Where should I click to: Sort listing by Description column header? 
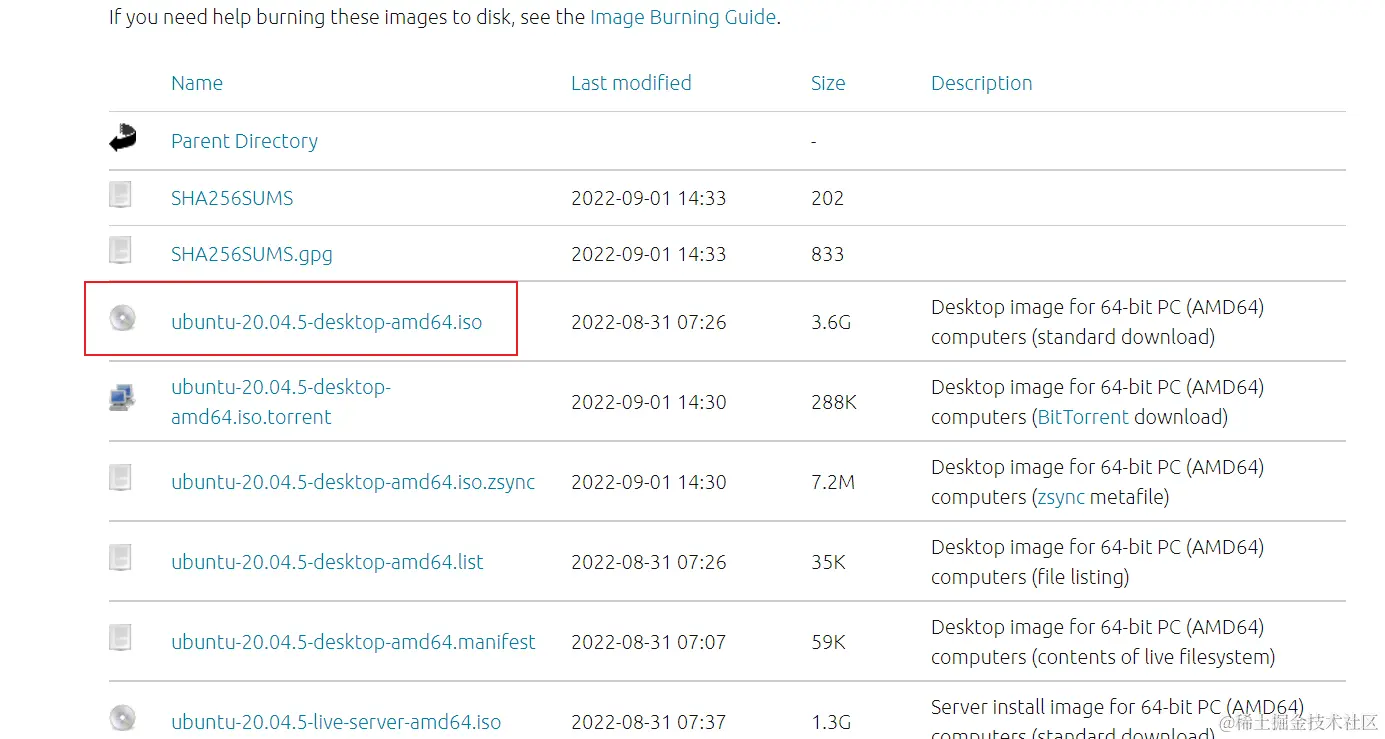pos(982,83)
